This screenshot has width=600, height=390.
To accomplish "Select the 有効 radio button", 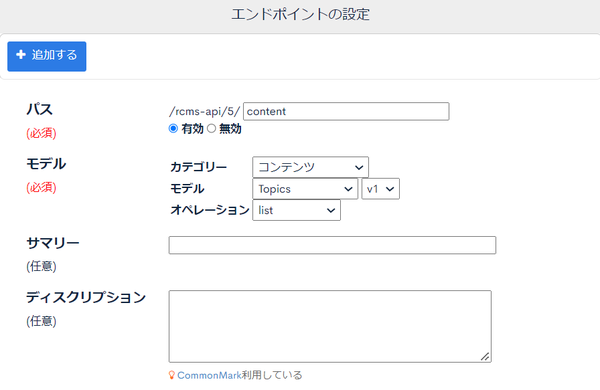I will tap(173, 129).
